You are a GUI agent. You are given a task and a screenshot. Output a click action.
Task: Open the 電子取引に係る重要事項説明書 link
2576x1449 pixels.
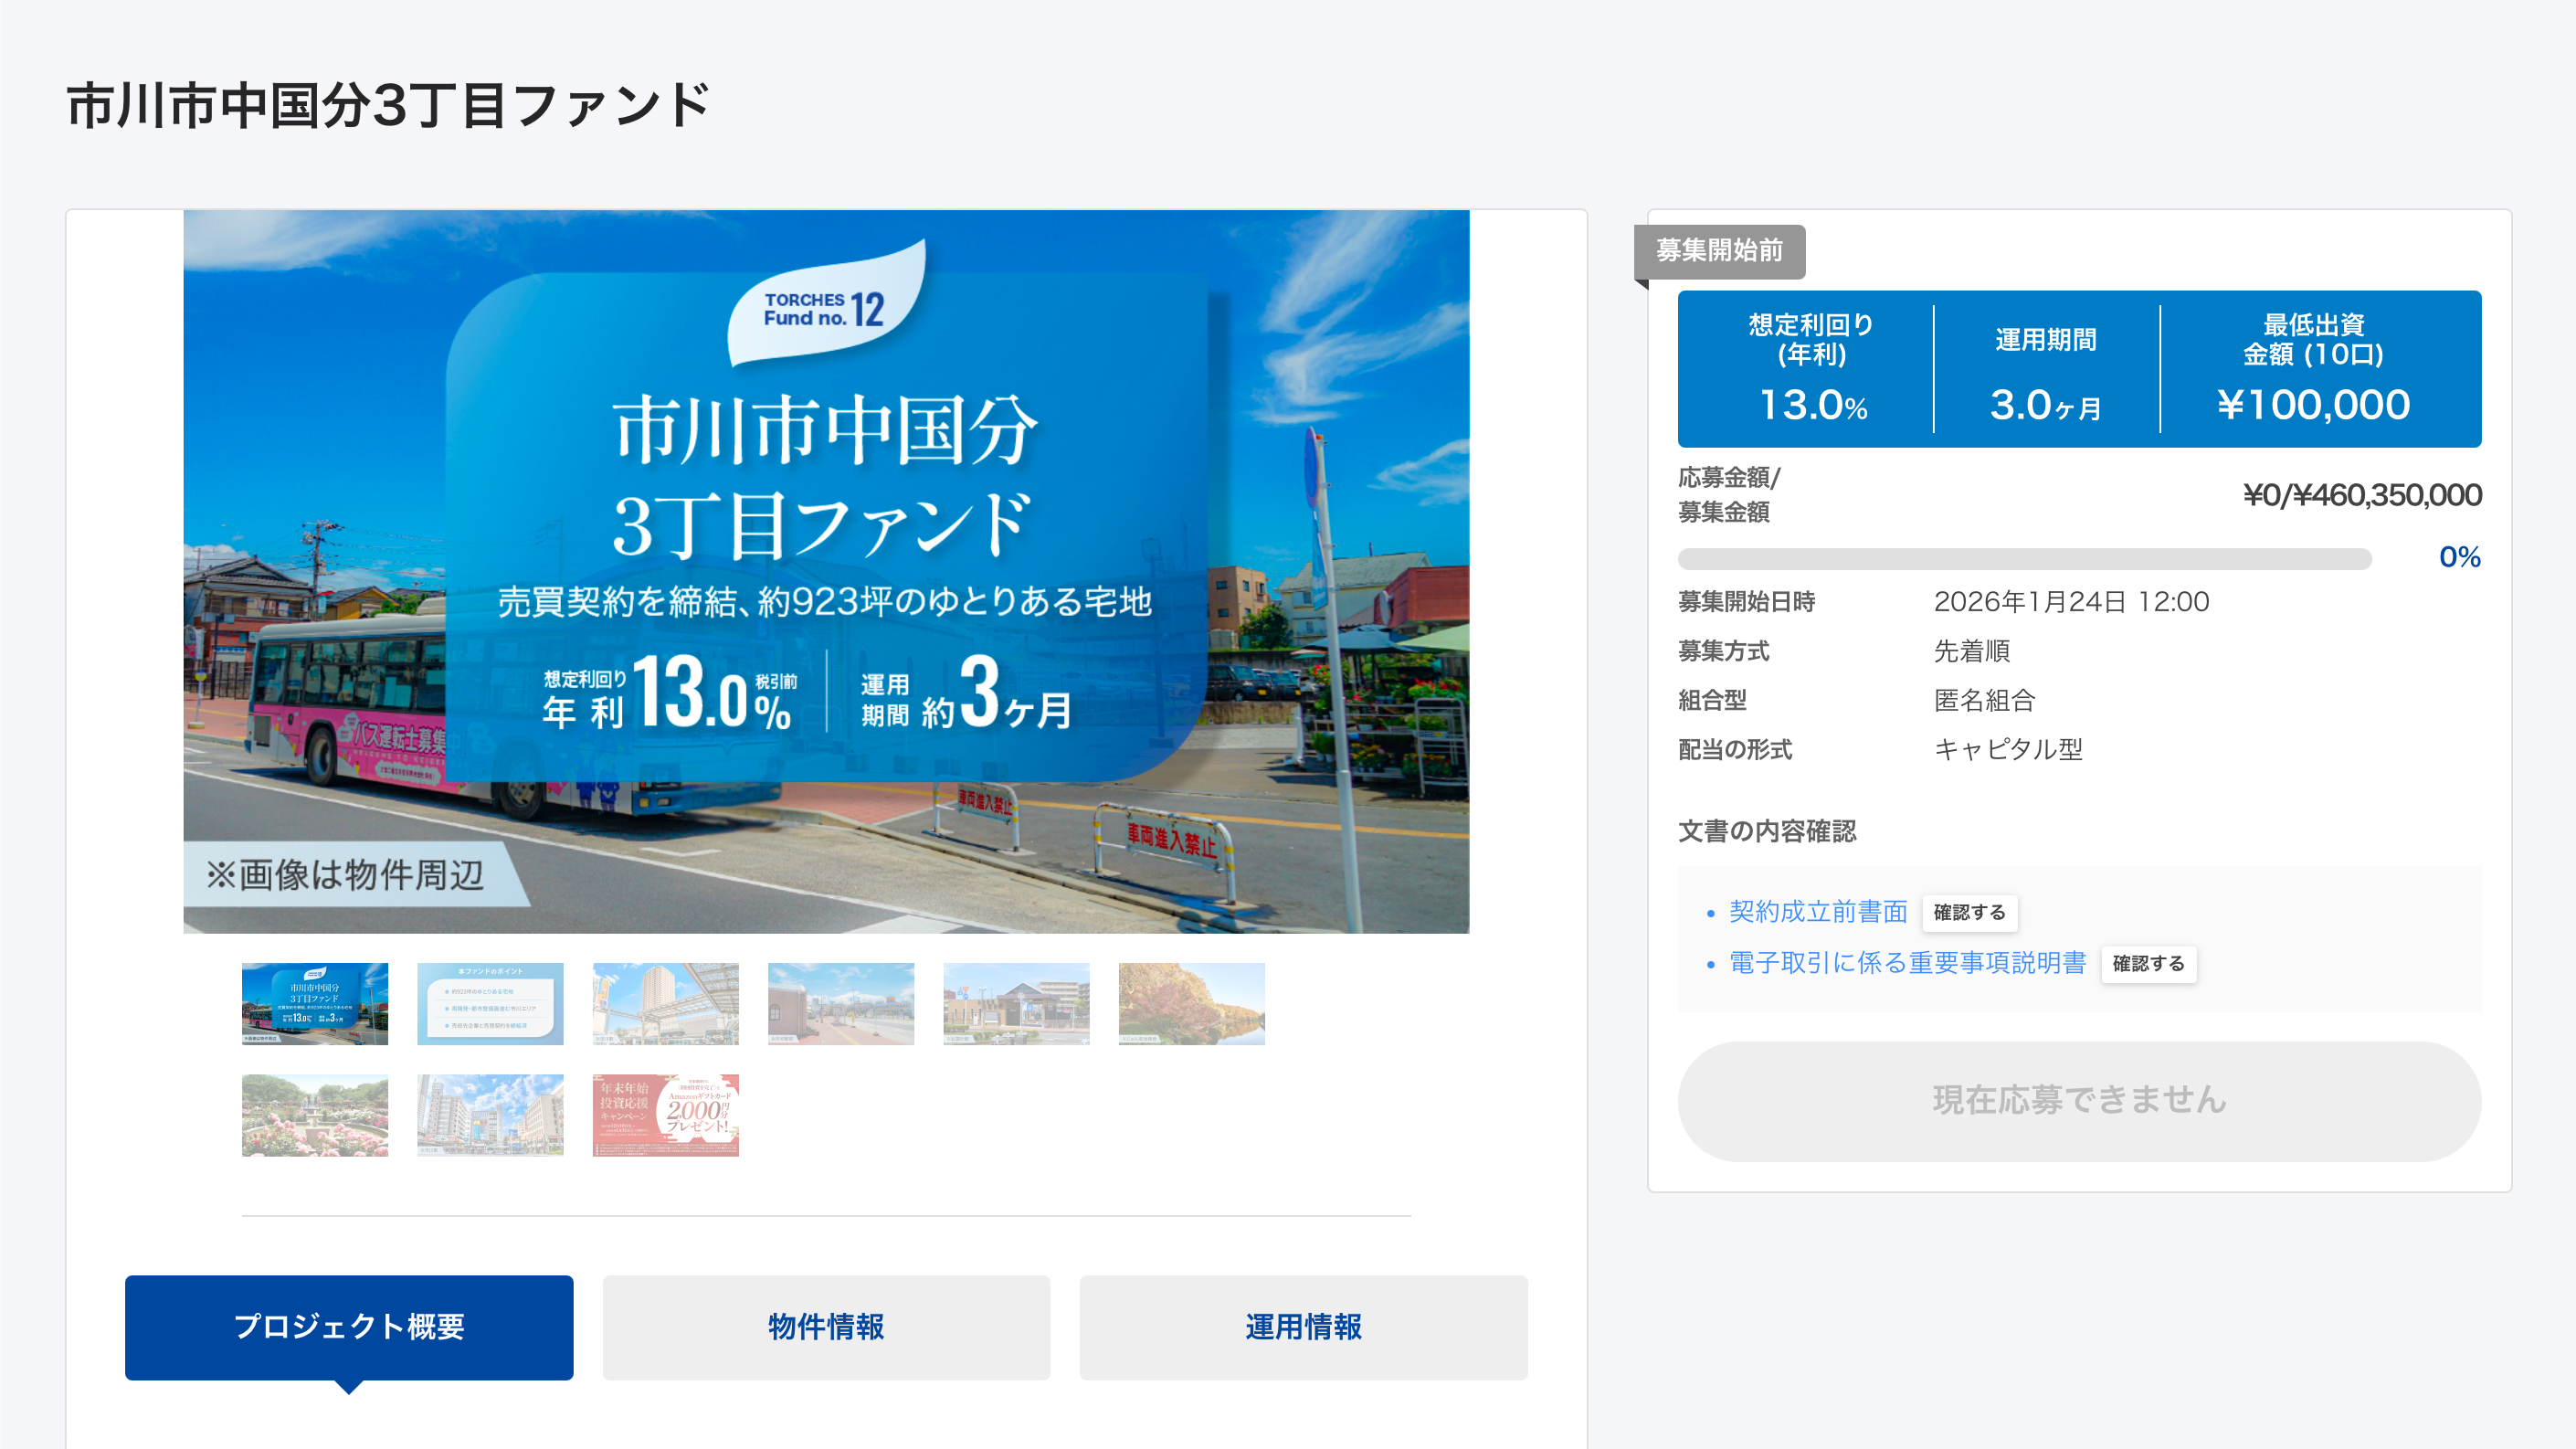click(1907, 963)
